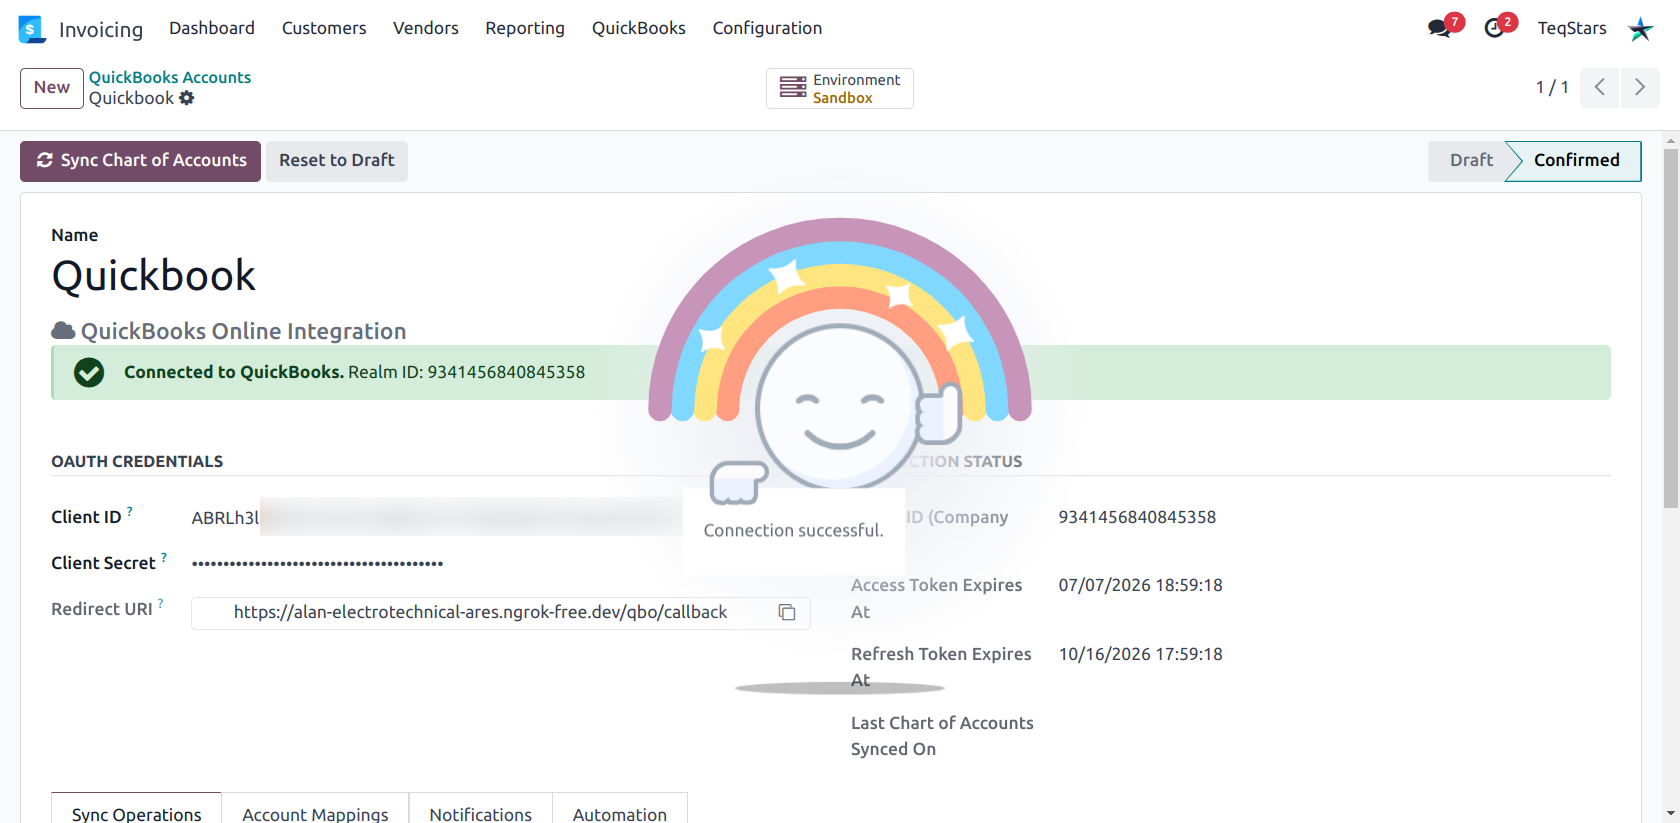Click the Quickbook name field
This screenshot has height=823, width=1680.
(154, 276)
